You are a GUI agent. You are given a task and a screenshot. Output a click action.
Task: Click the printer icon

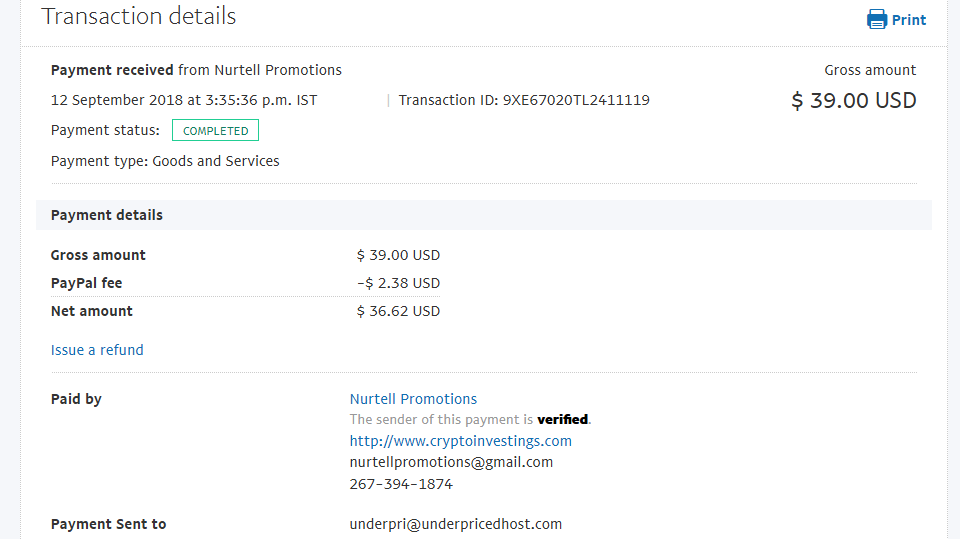click(877, 20)
